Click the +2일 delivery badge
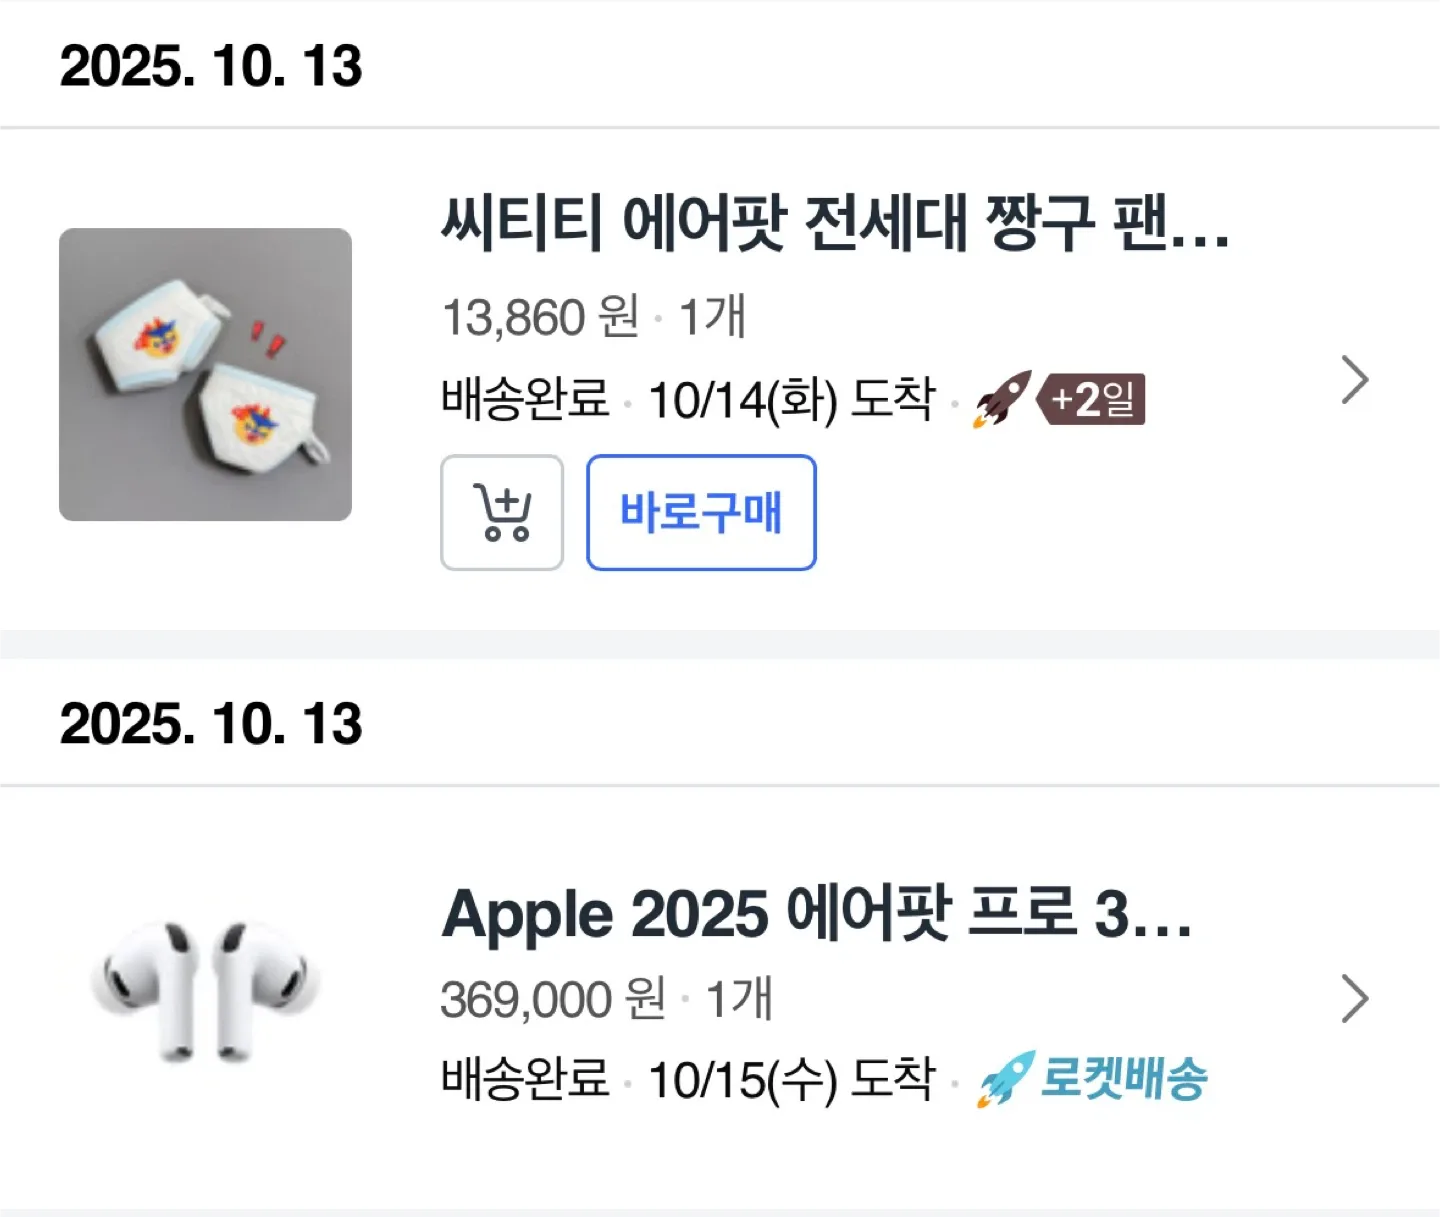 [x=1093, y=399]
